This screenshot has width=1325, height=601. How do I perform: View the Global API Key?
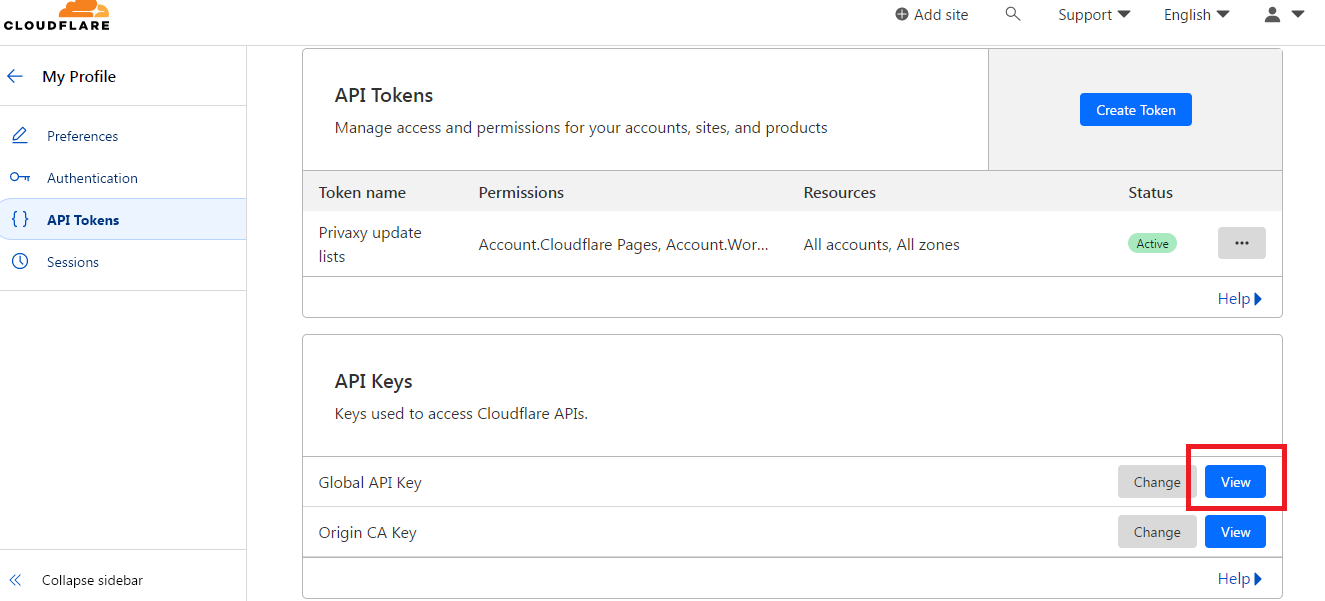pos(1235,482)
